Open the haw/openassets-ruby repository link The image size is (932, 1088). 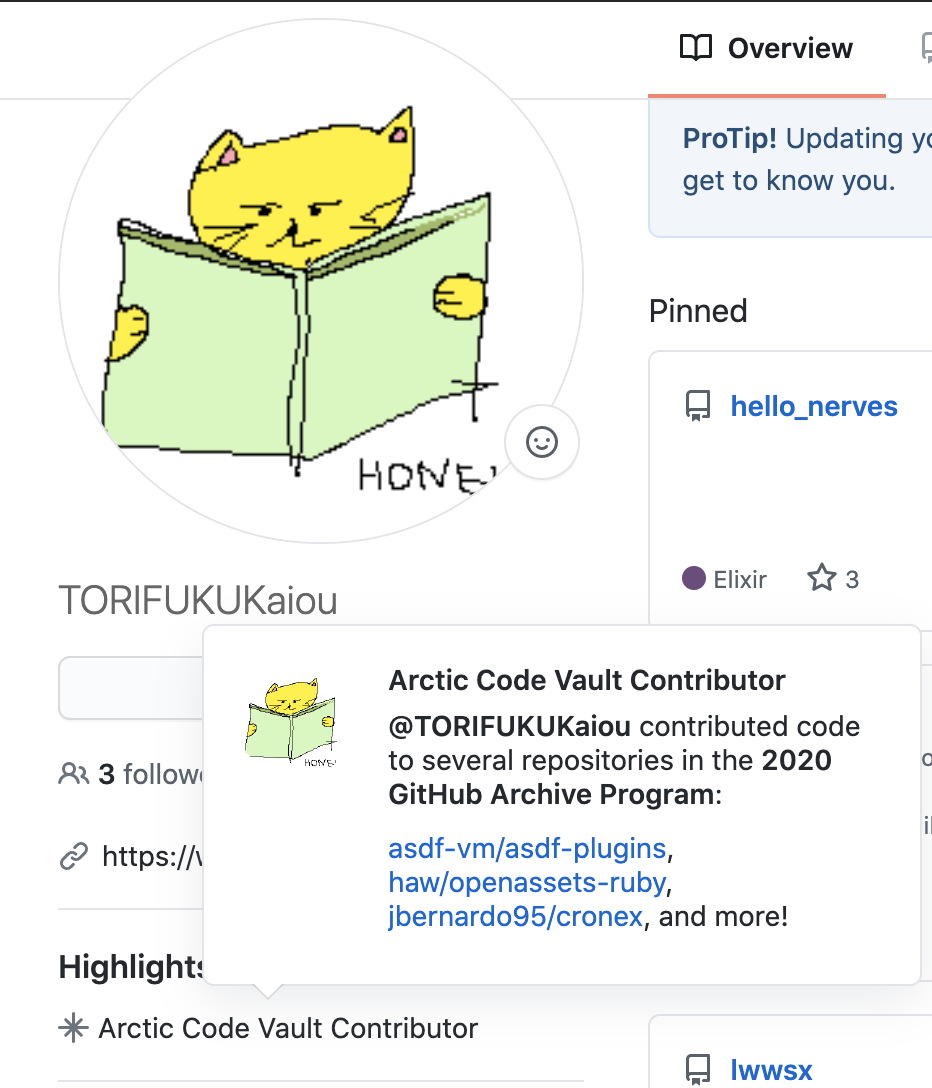click(x=527, y=883)
